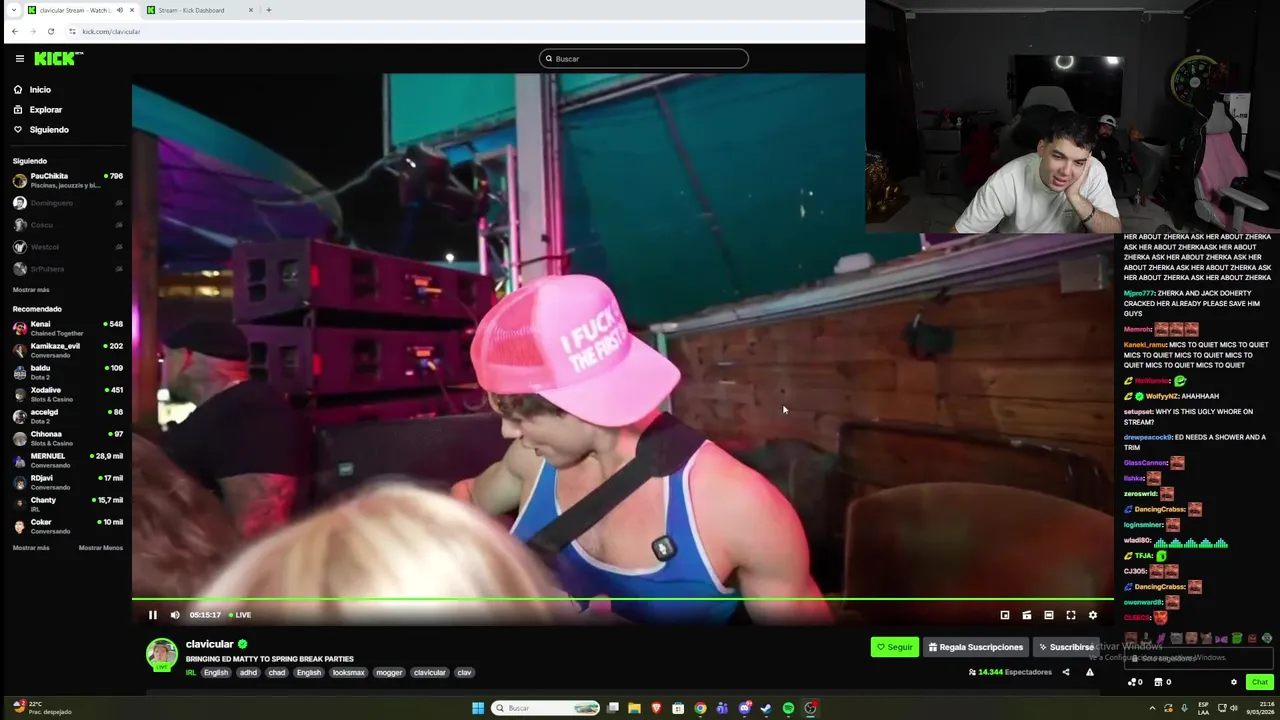Click the Windows taskbar search box
Screen dimensions: 1280x720
click(547, 708)
